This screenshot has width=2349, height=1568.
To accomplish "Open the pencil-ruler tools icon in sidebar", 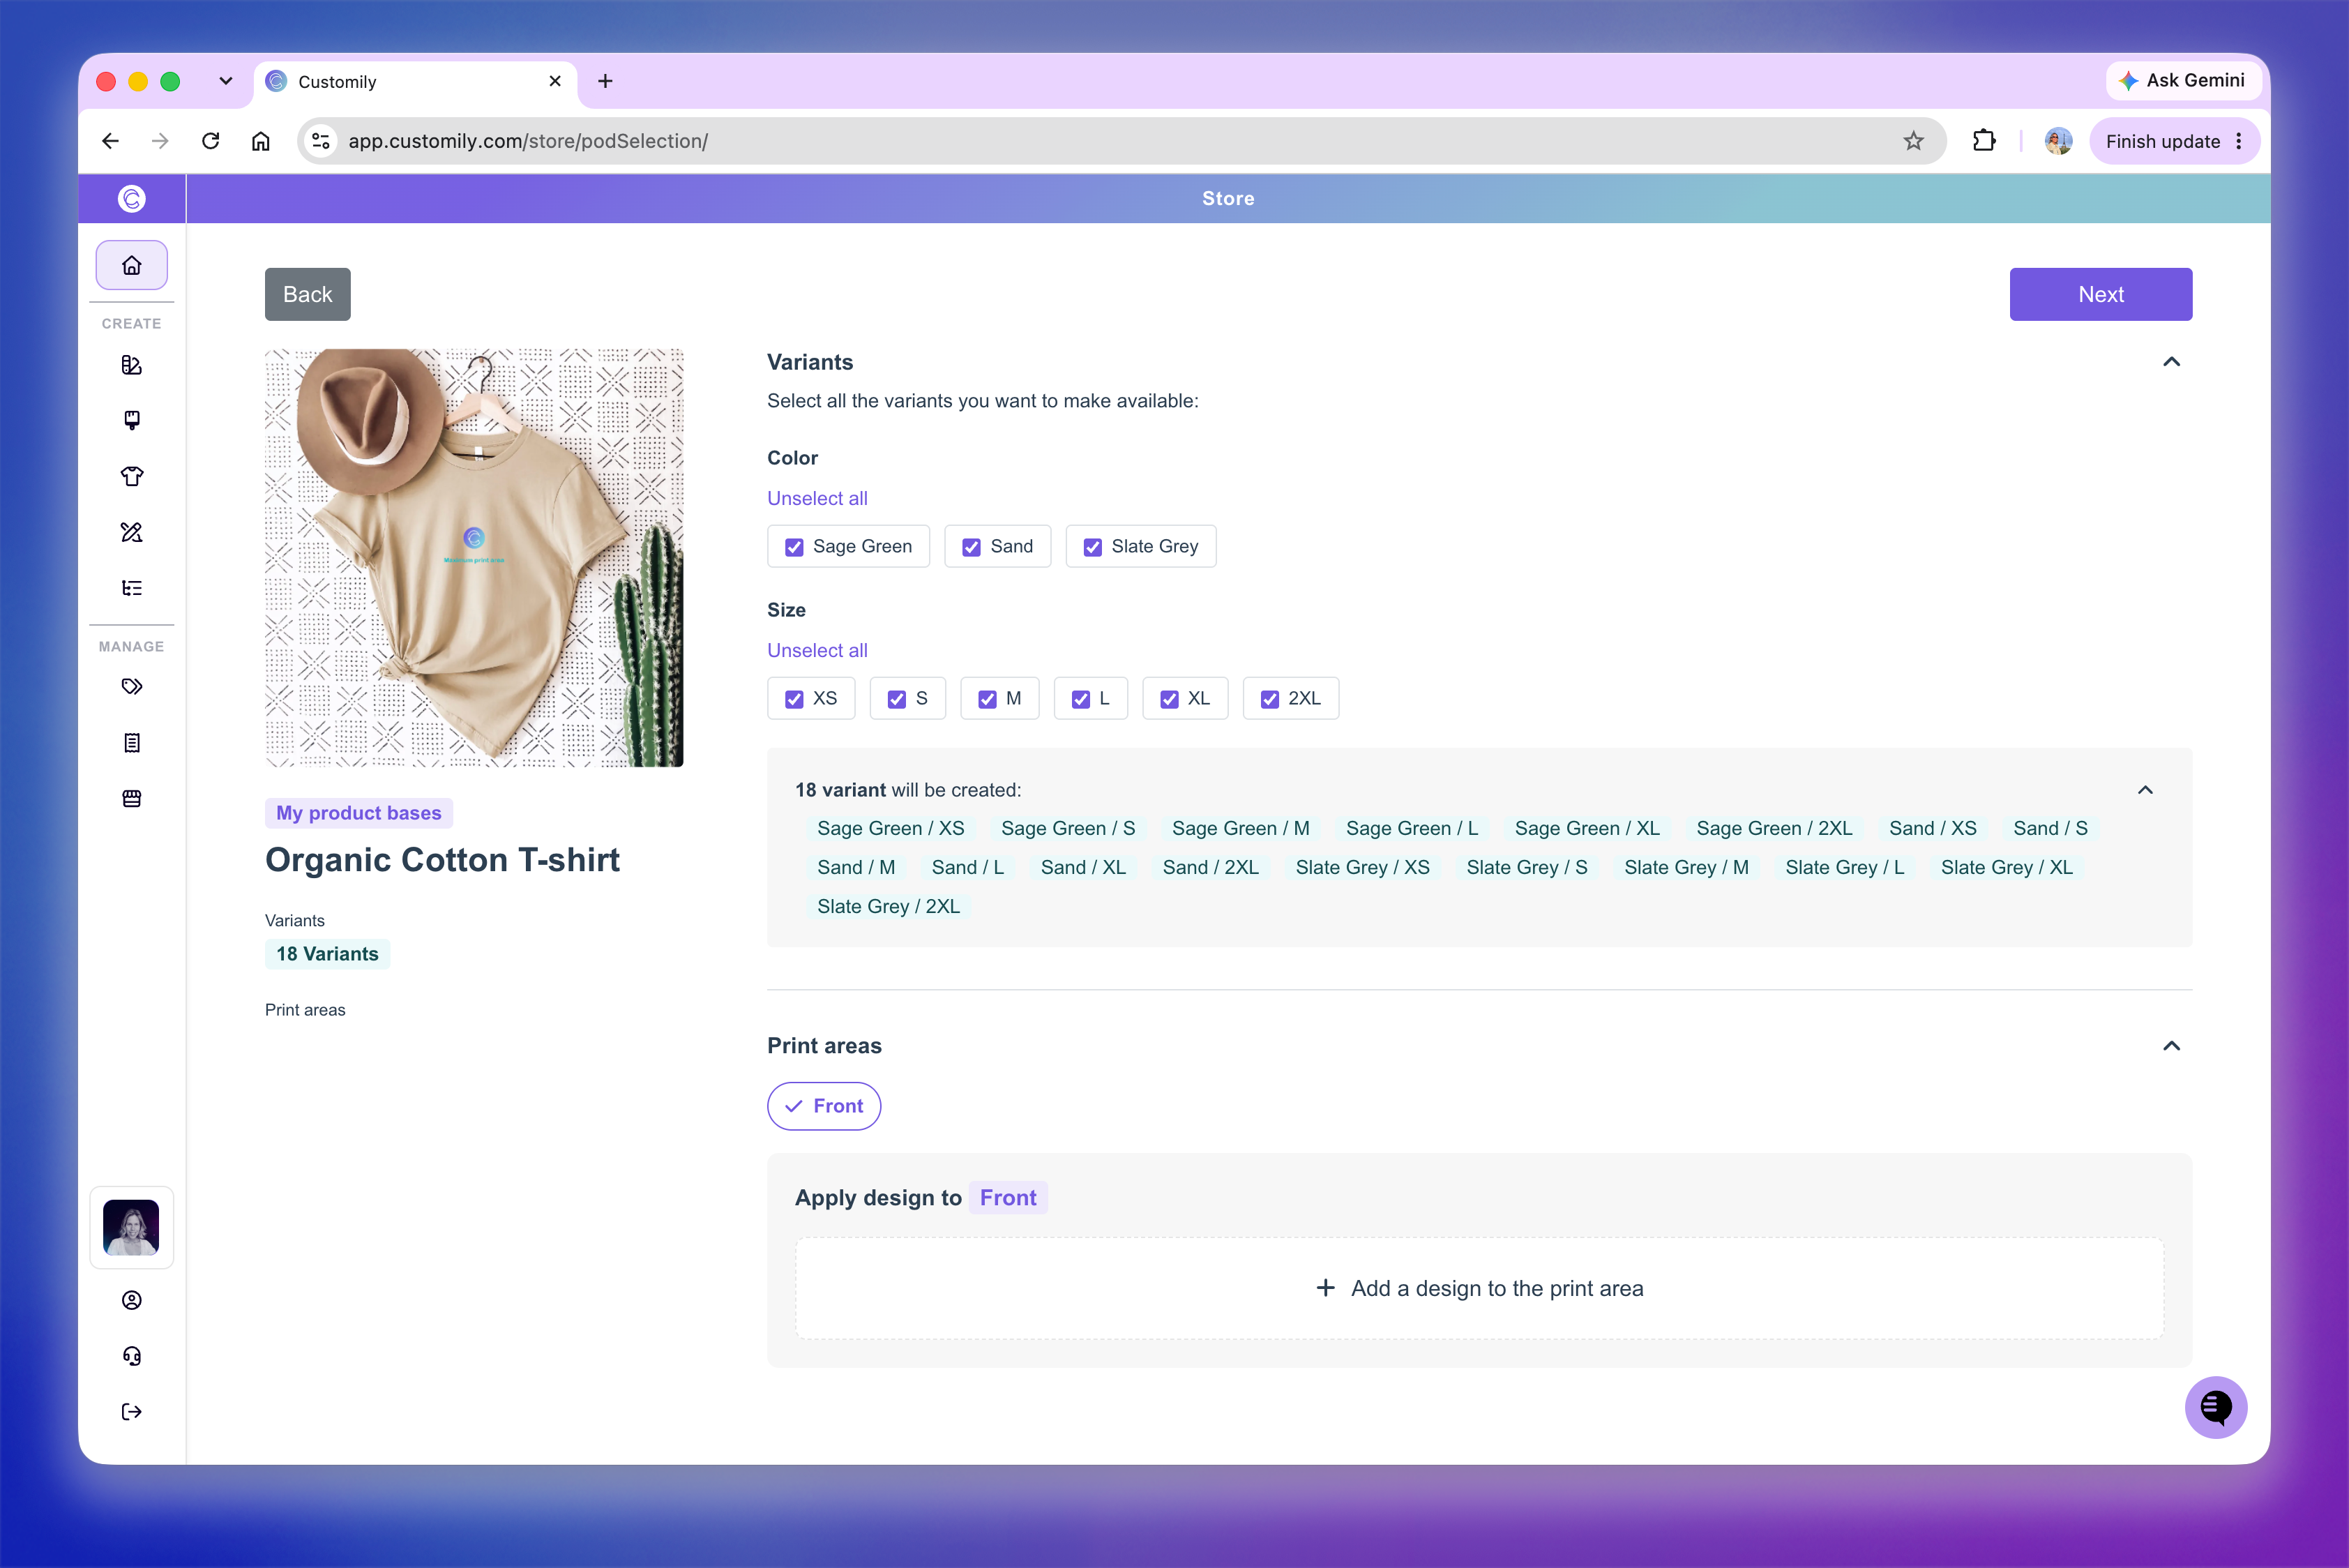I will 131,532.
